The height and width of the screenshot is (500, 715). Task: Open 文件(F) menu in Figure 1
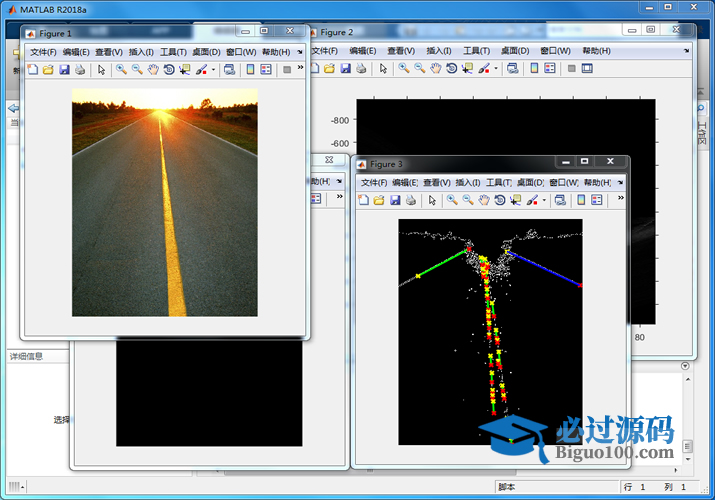[x=43, y=52]
